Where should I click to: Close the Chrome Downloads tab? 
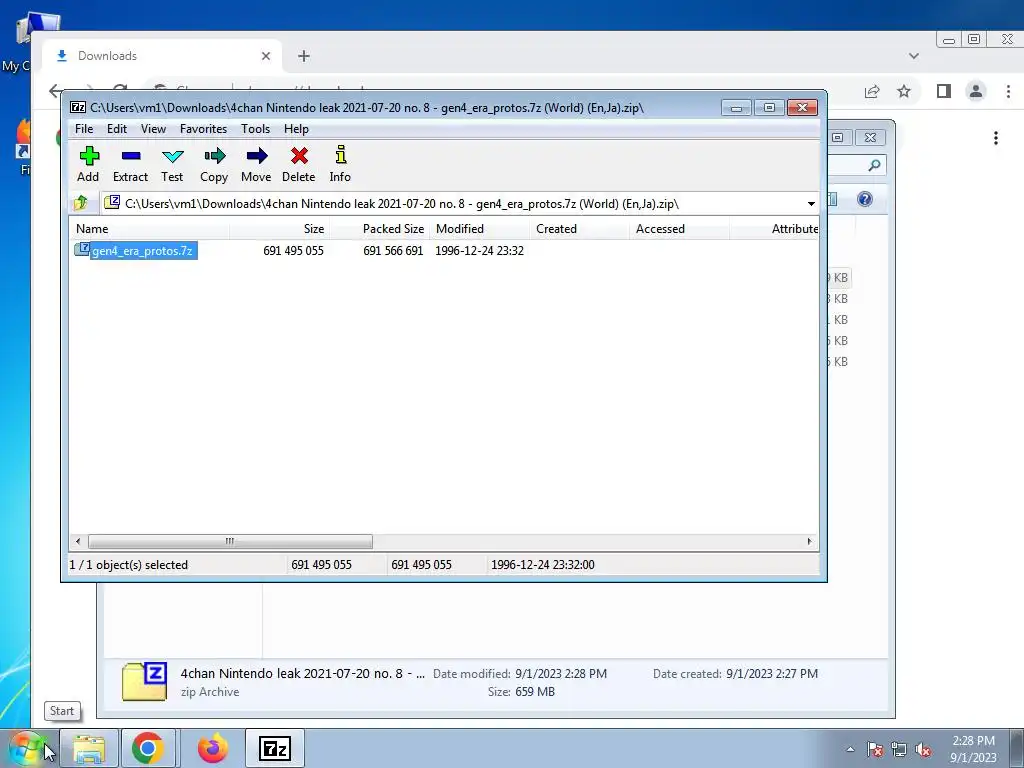[266, 56]
